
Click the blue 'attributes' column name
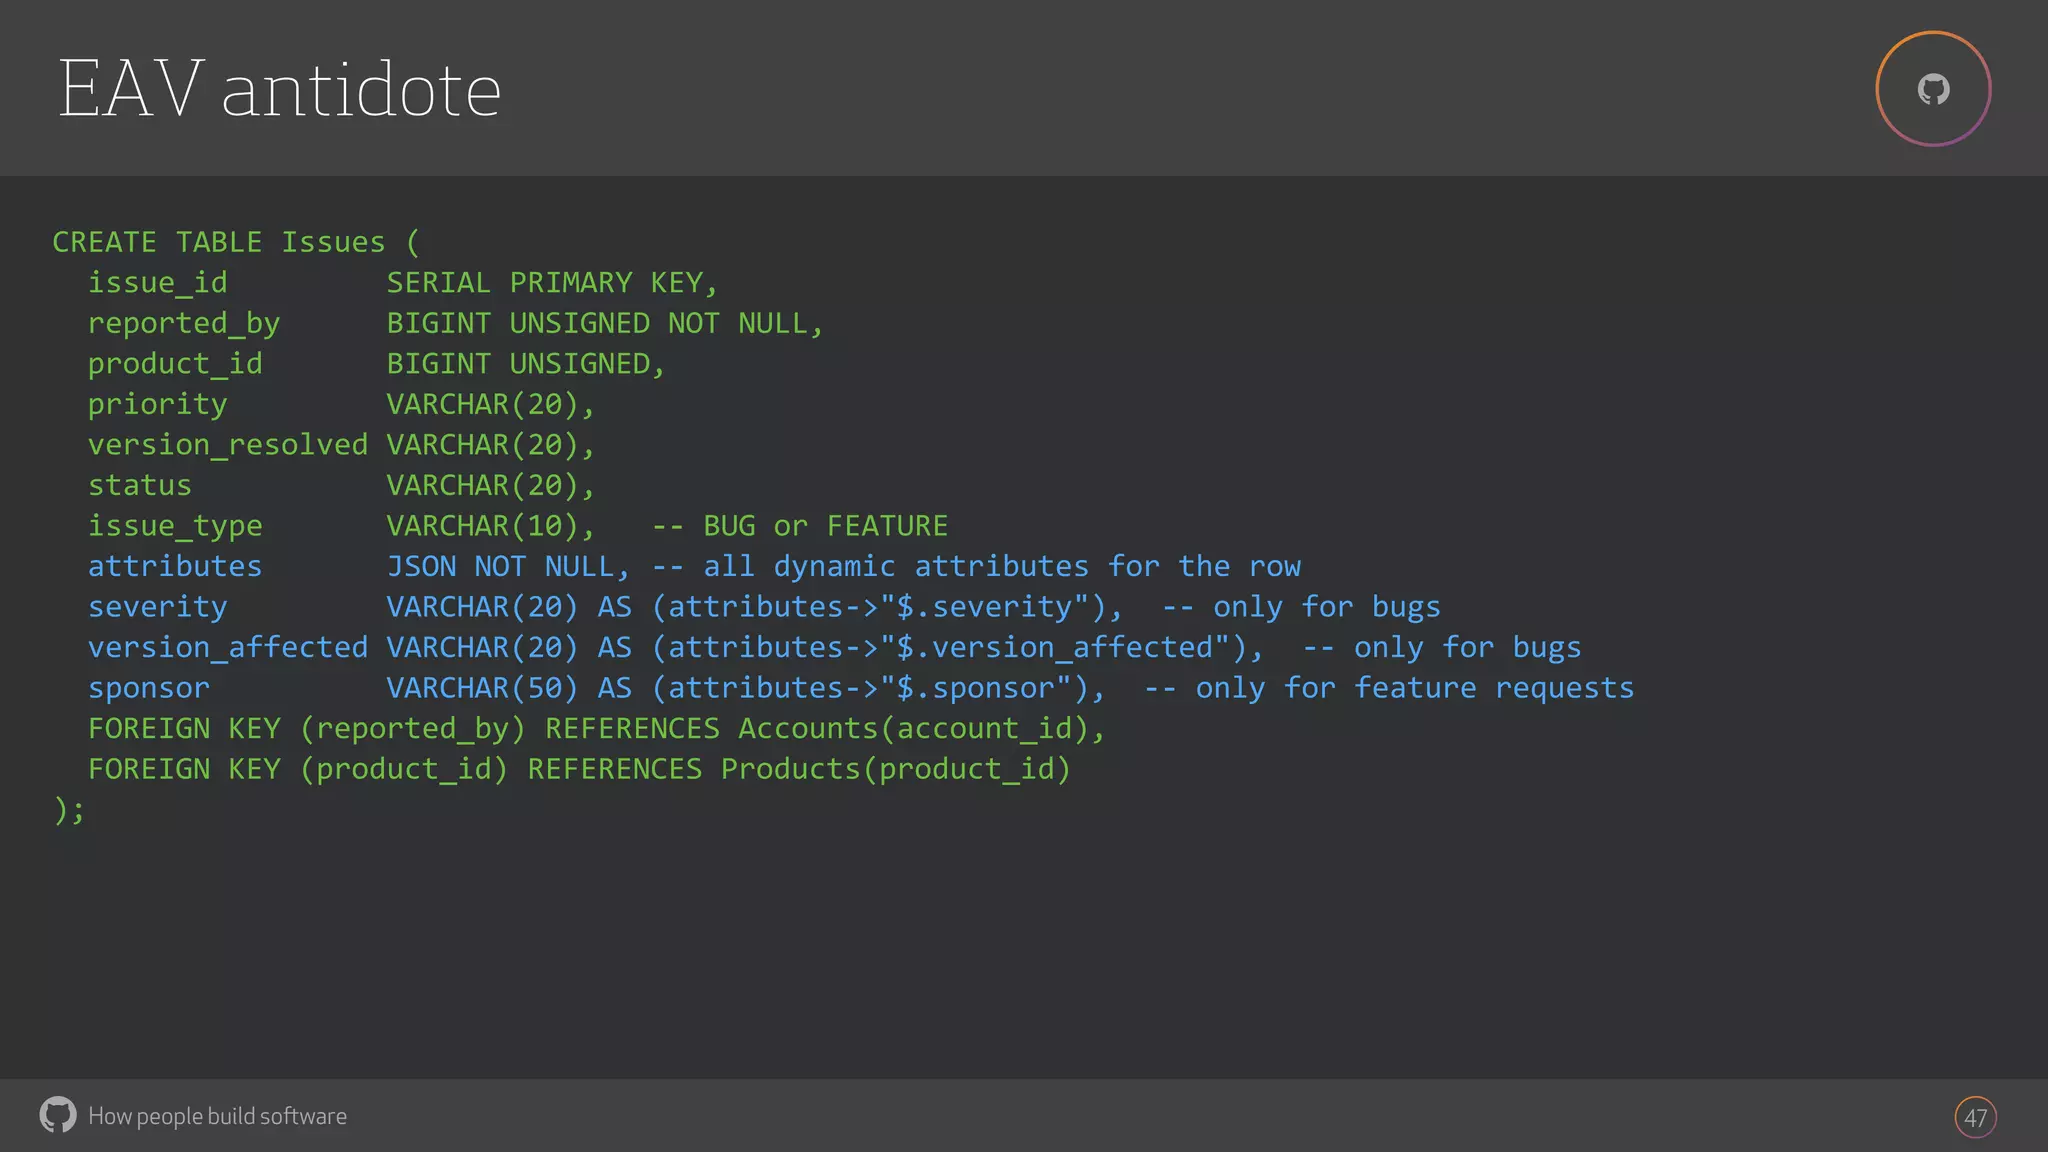175,567
